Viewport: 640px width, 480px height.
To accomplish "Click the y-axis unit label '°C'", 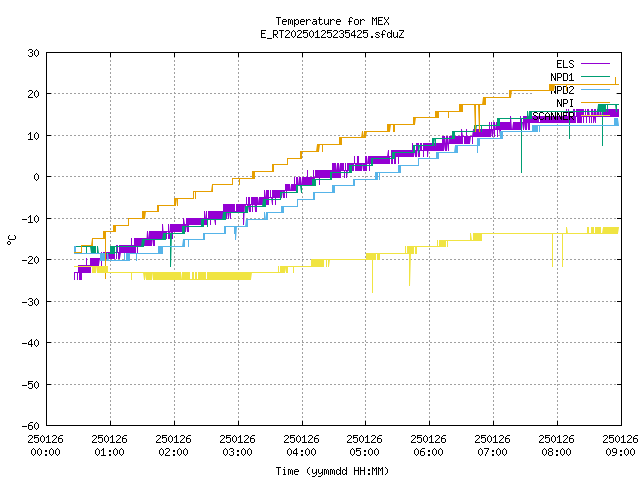I will [11, 240].
